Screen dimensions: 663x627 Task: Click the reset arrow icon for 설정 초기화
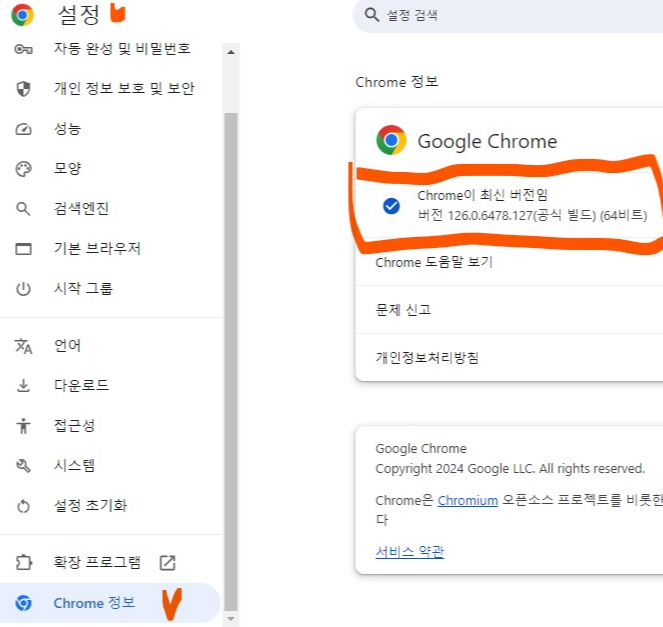tap(23, 506)
